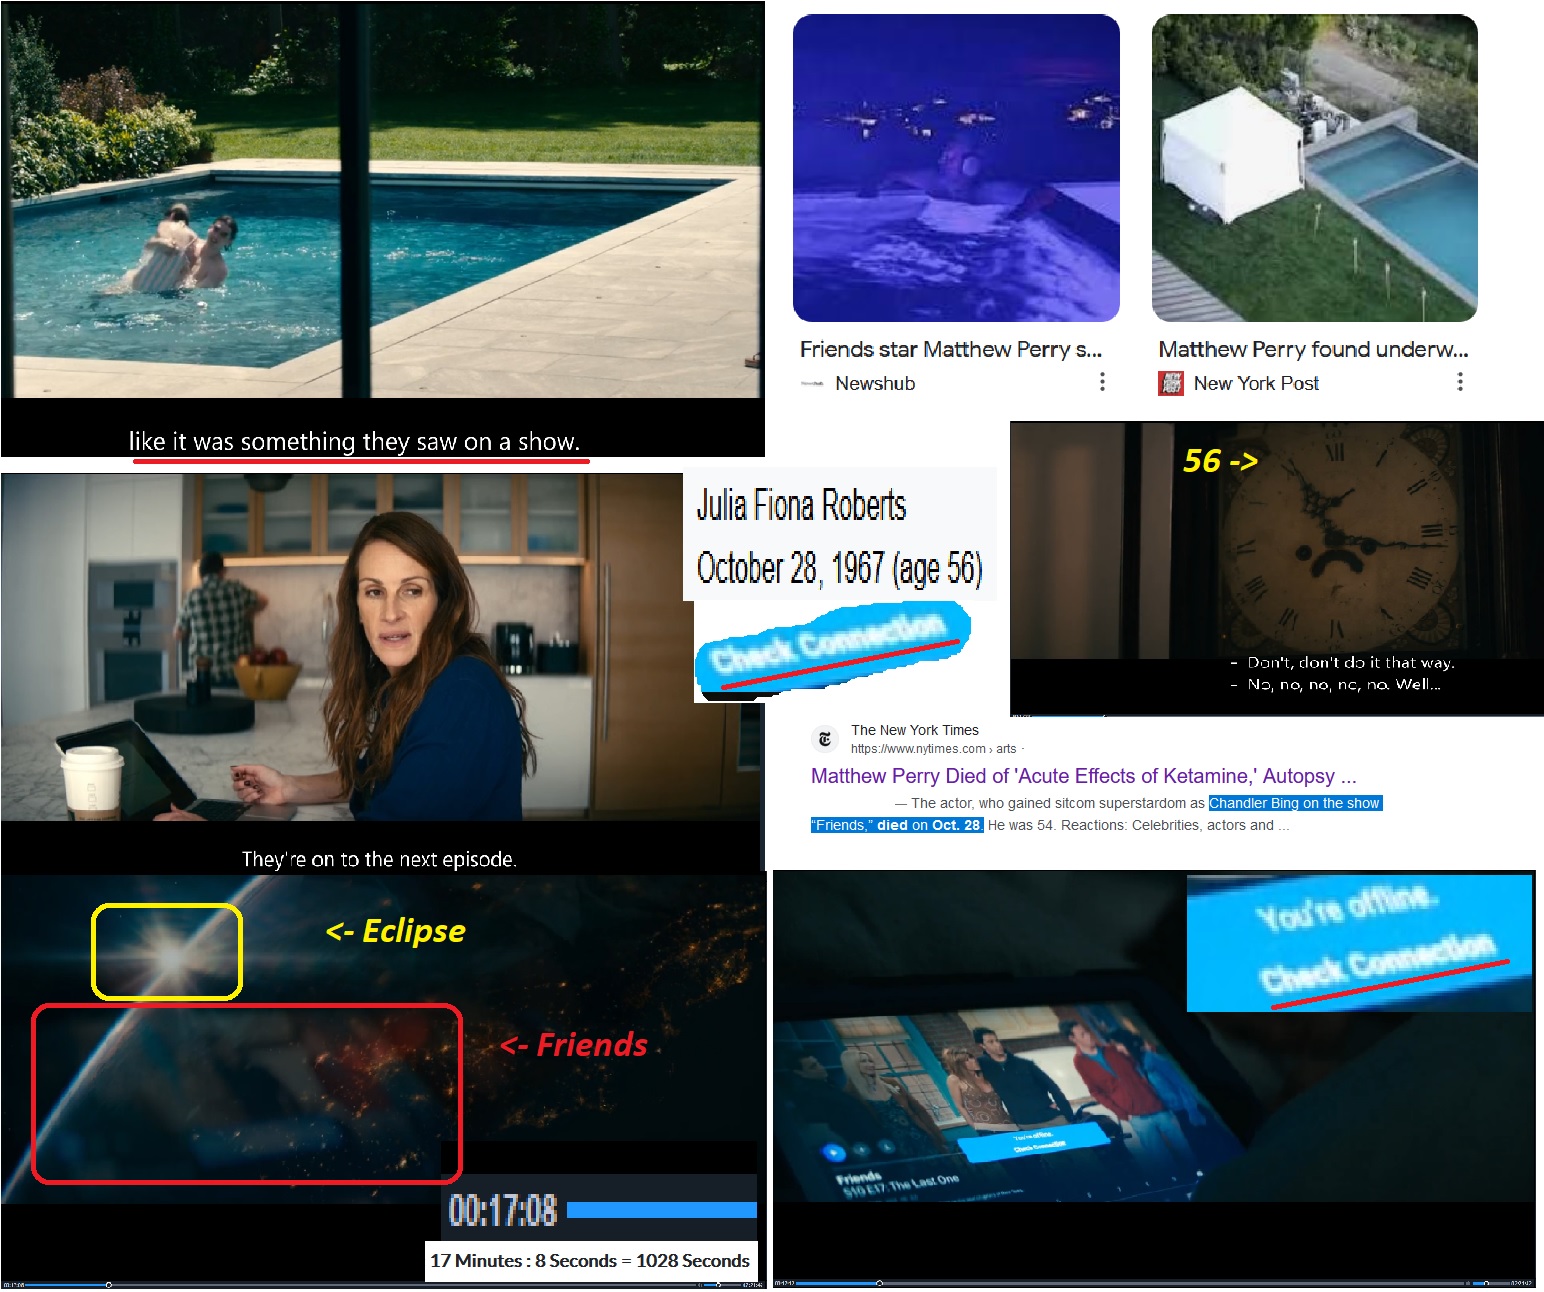Click the '17 Minutes : 8 Seconds = 1028 Seconds' caption
The image size is (1544, 1292).
pos(590,1261)
